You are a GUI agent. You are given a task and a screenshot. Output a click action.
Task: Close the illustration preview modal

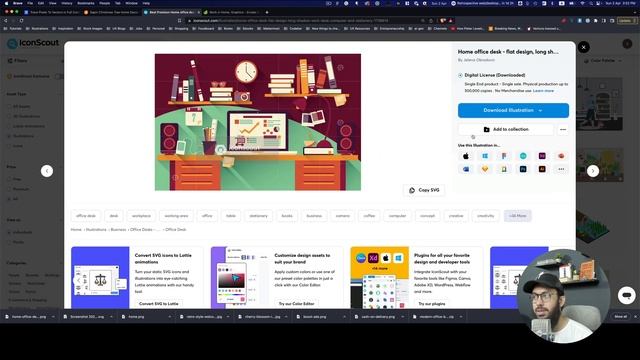coord(583,47)
